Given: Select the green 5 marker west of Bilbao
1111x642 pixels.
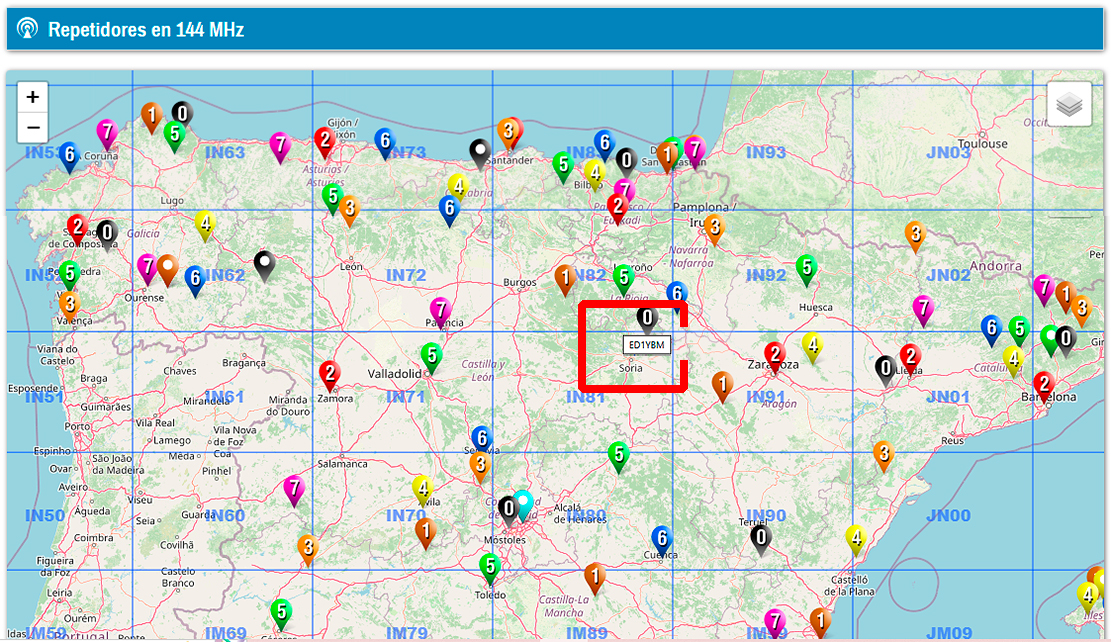Looking at the screenshot, I should [563, 167].
